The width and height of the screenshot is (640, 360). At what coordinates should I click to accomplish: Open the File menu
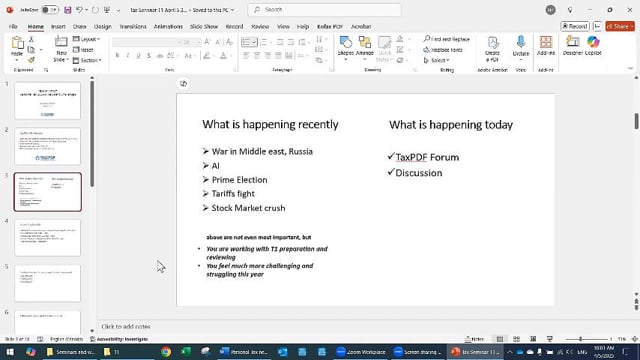click(x=13, y=27)
